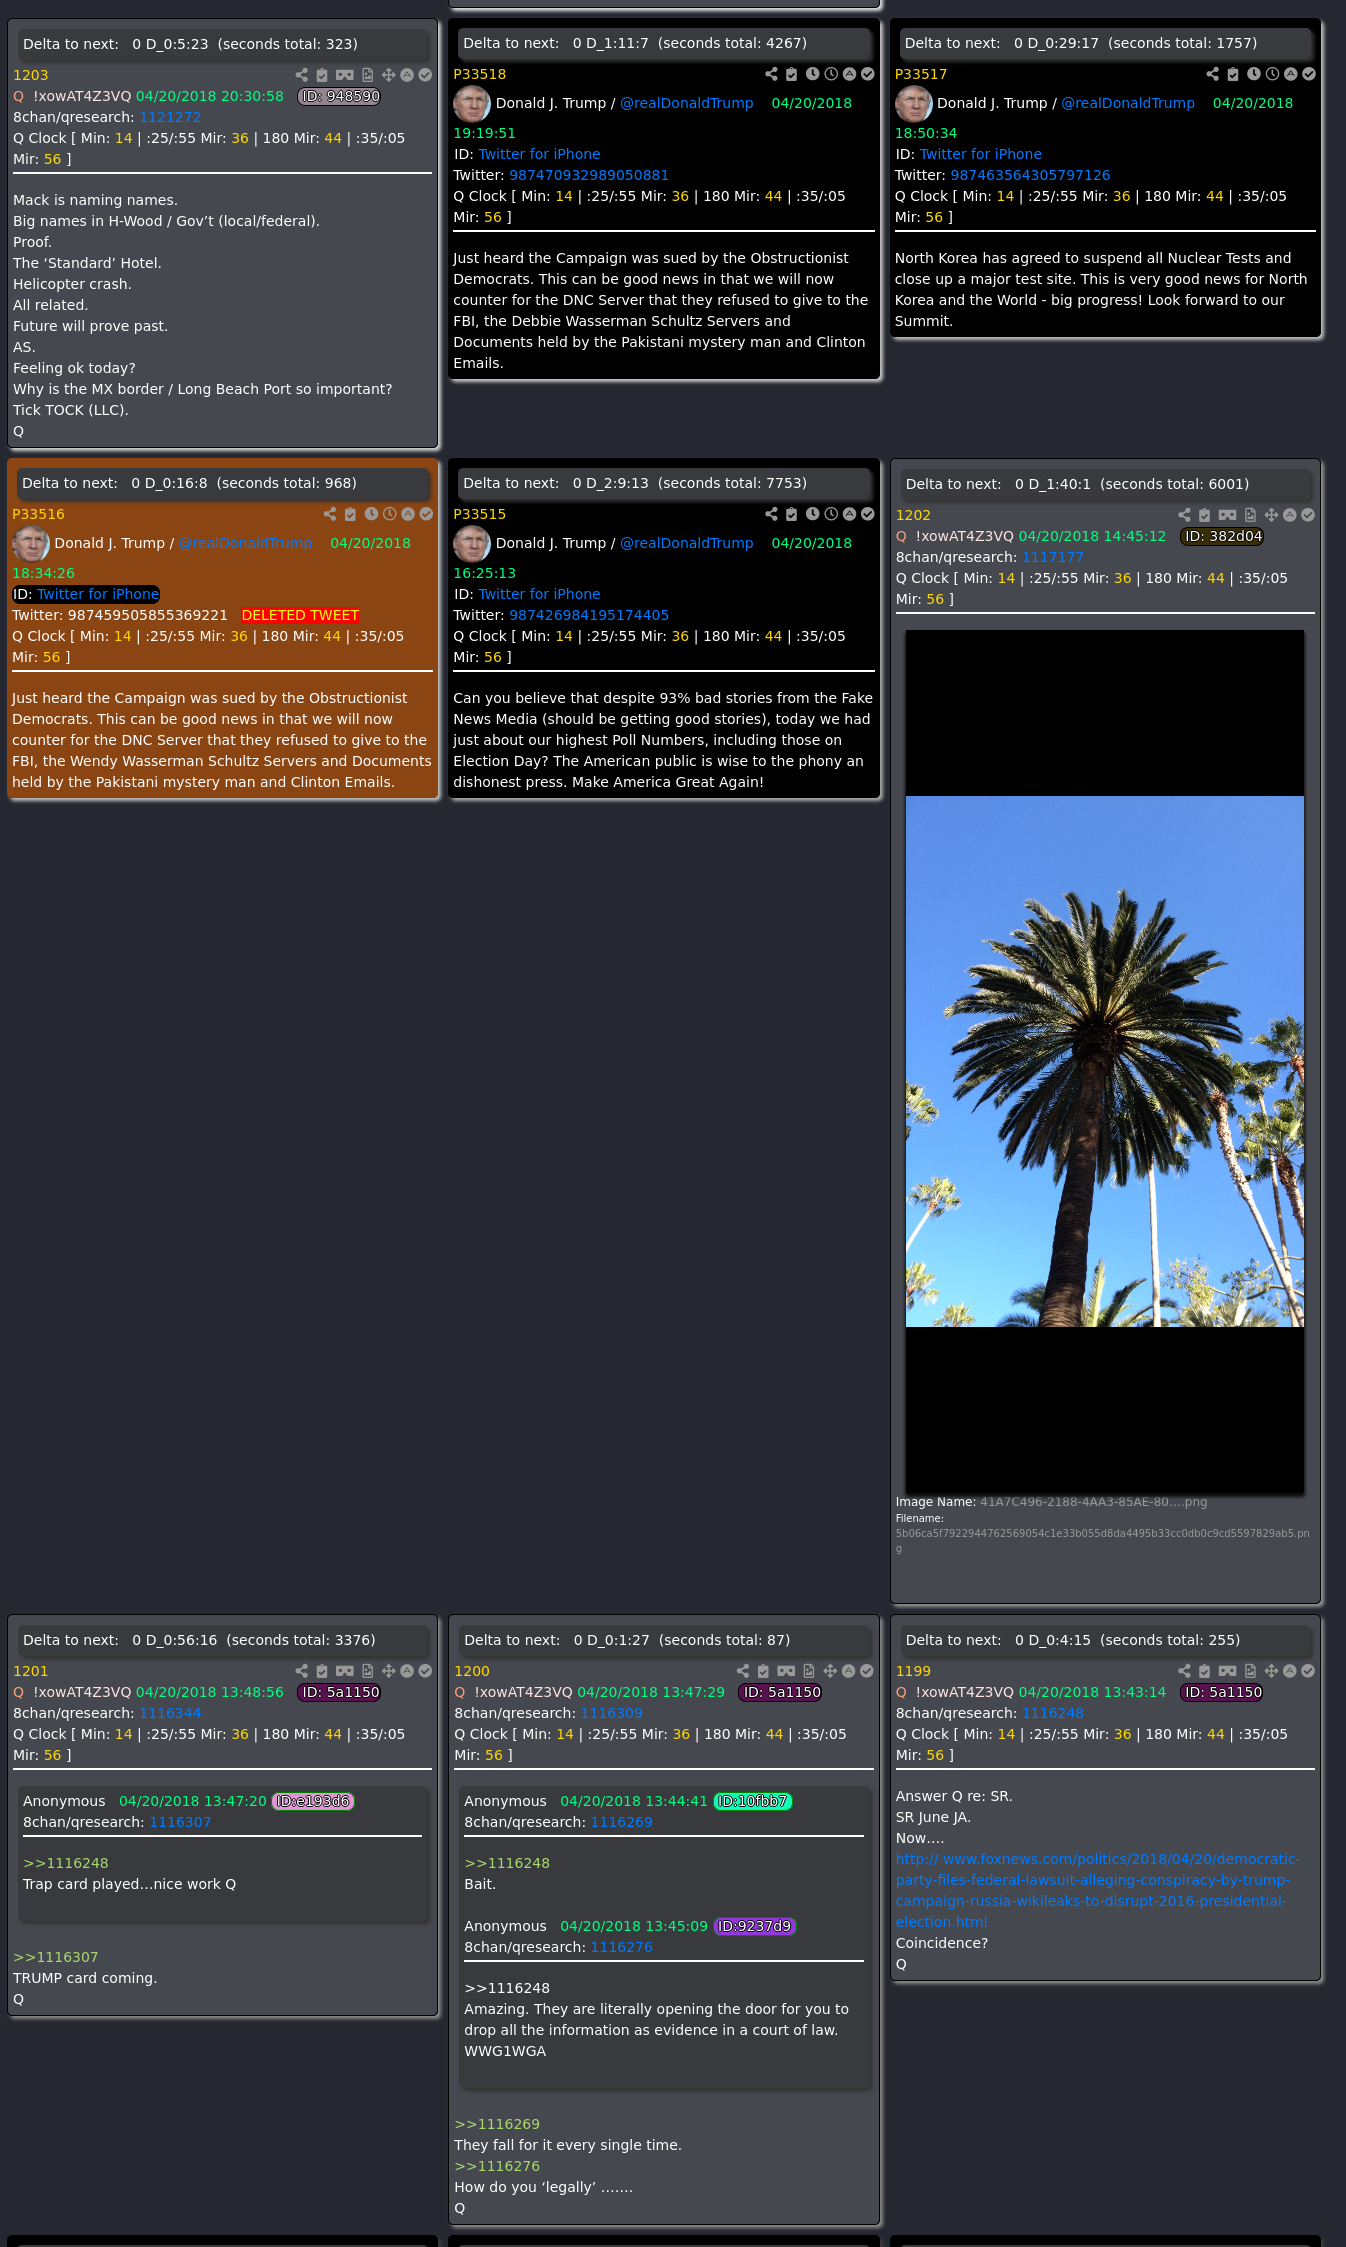Image resolution: width=1346 pixels, height=2247 pixels.
Task: Click the share icon on post 1199
Action: pos(1184,1671)
